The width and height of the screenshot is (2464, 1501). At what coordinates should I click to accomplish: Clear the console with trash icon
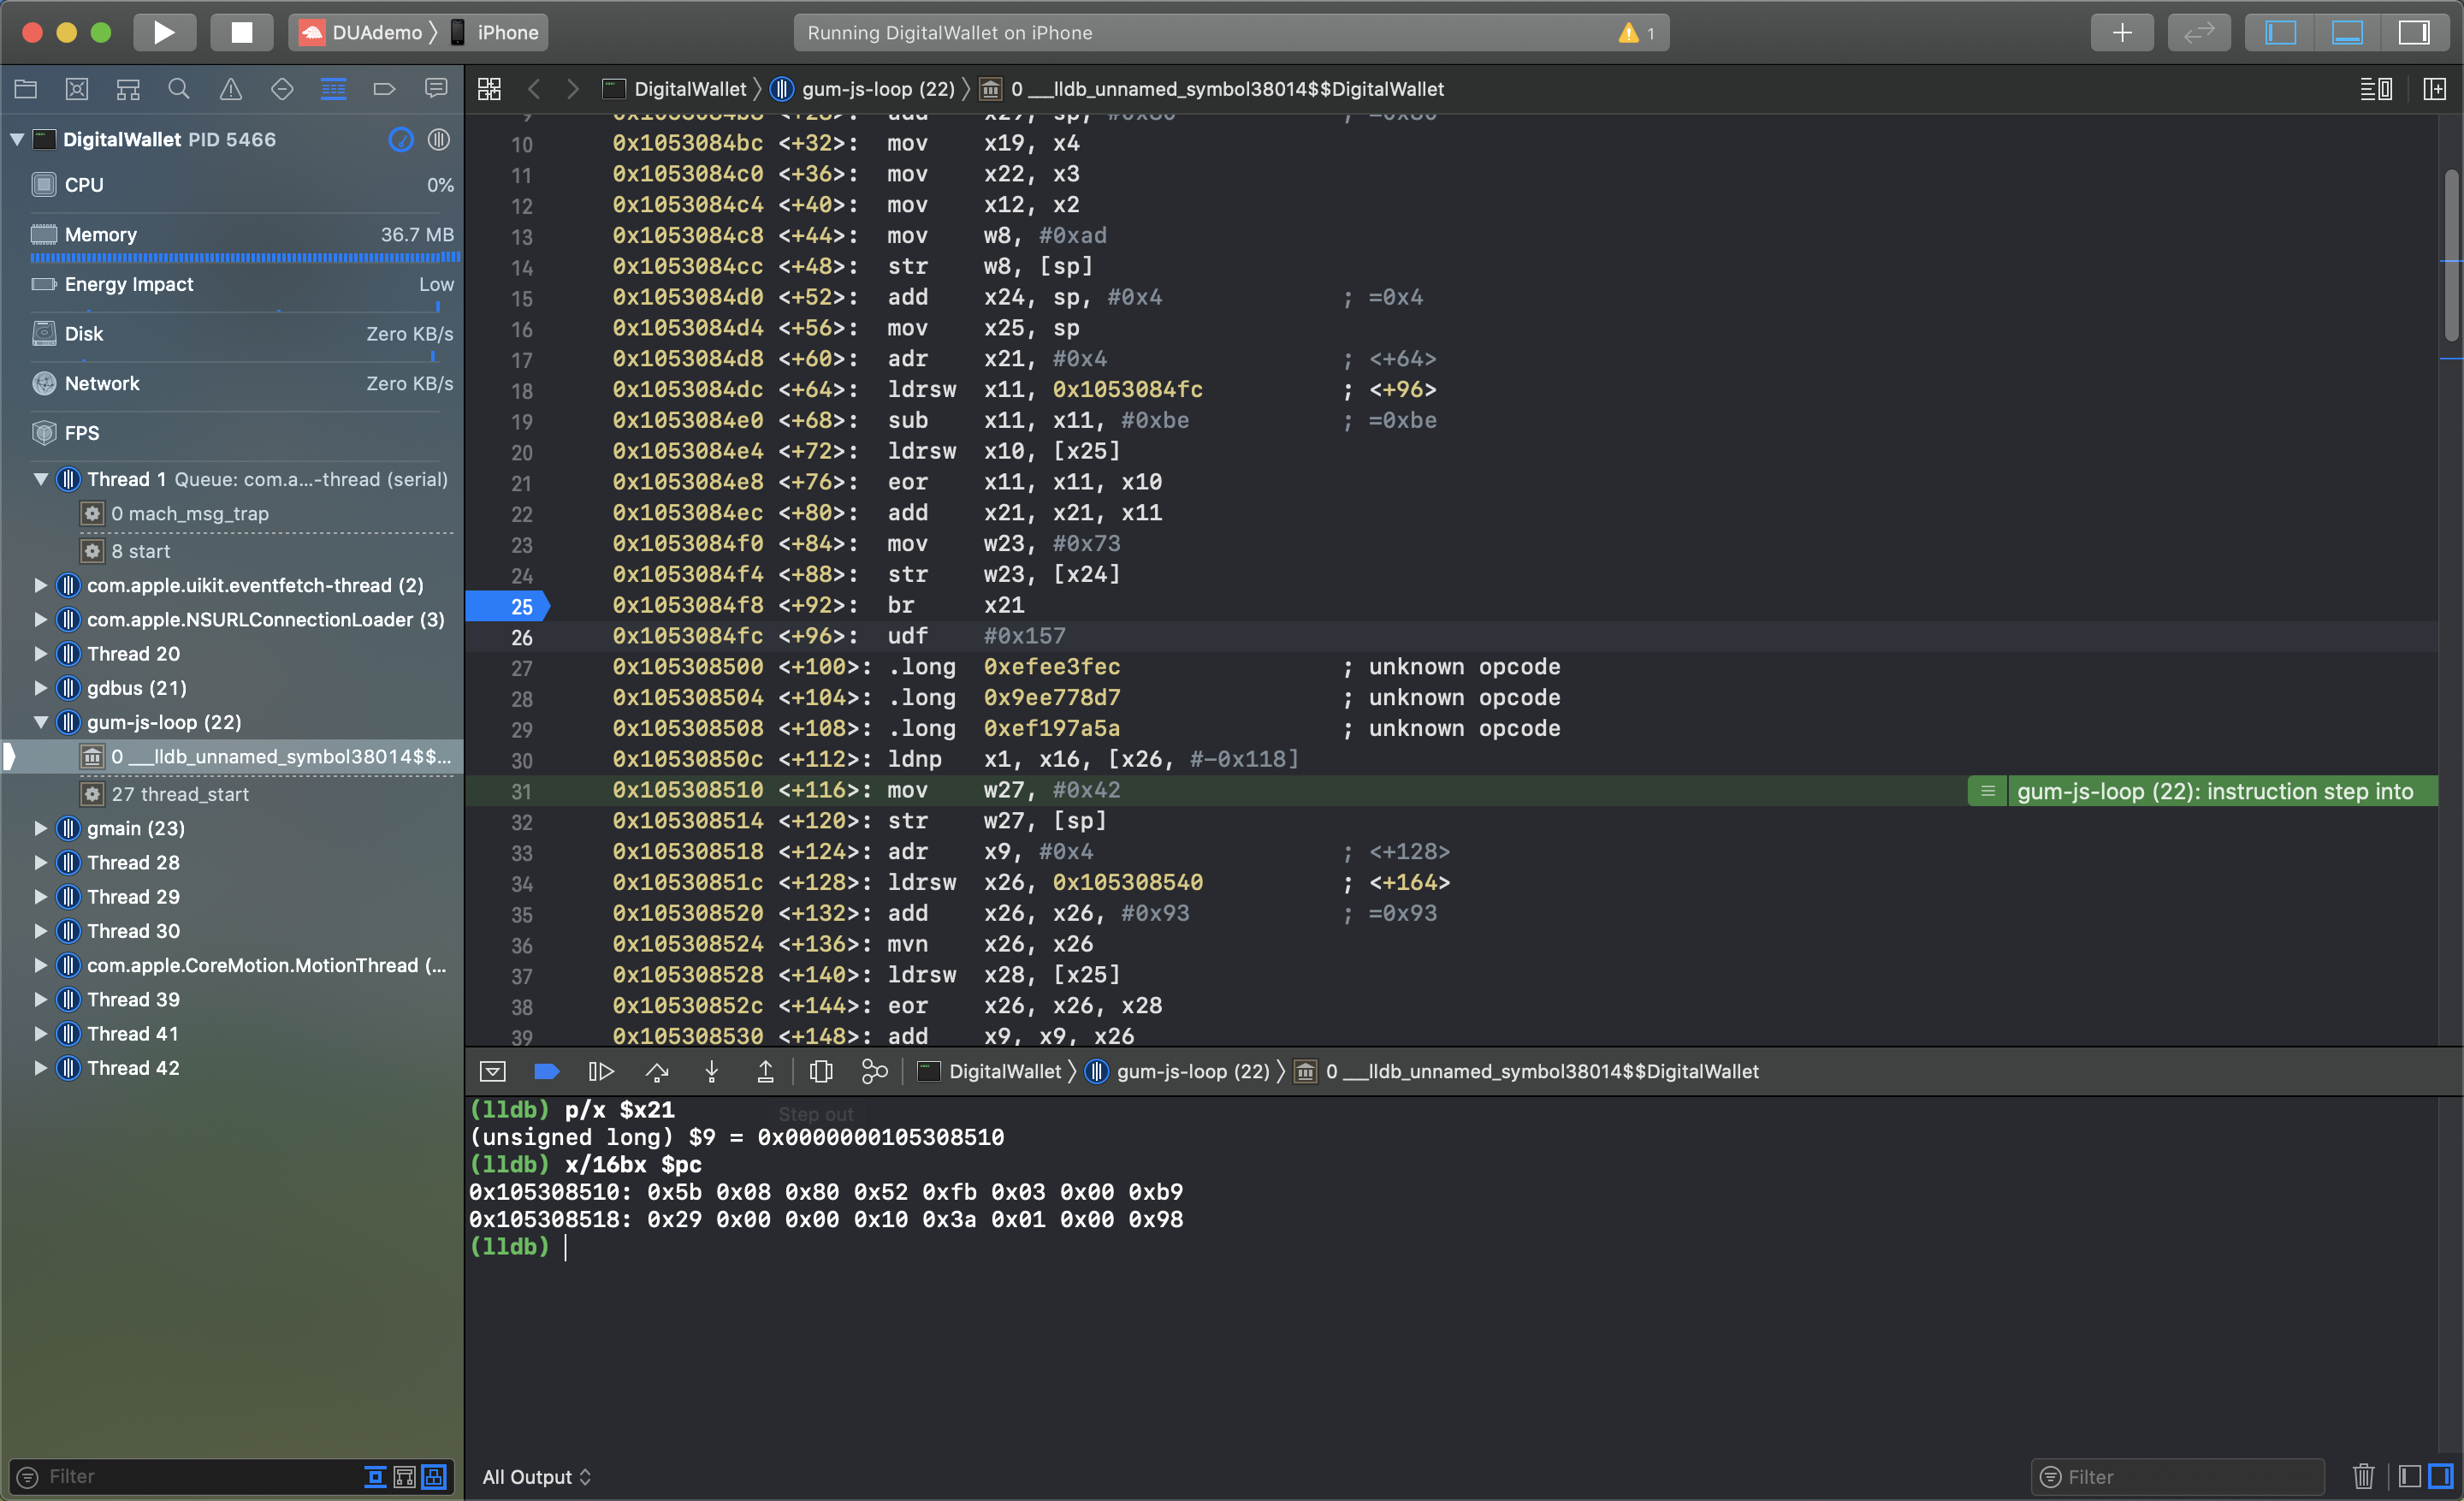click(2363, 1477)
